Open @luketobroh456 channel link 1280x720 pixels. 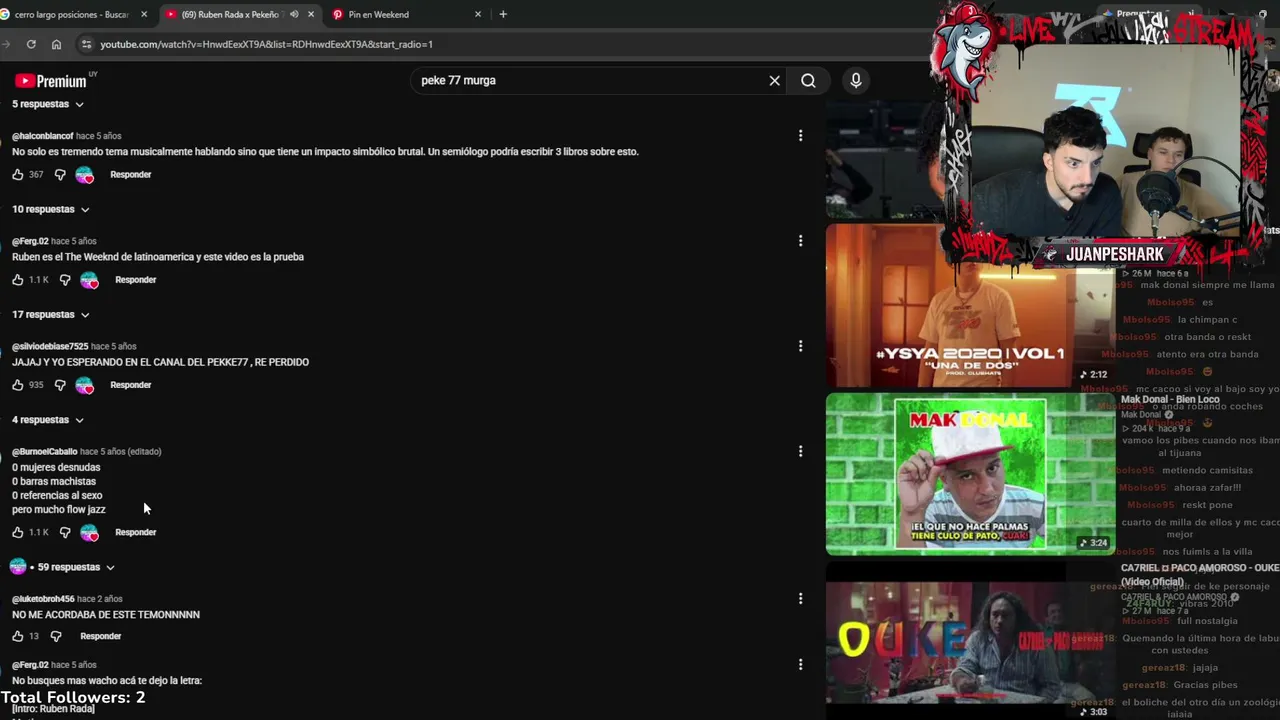(43, 599)
